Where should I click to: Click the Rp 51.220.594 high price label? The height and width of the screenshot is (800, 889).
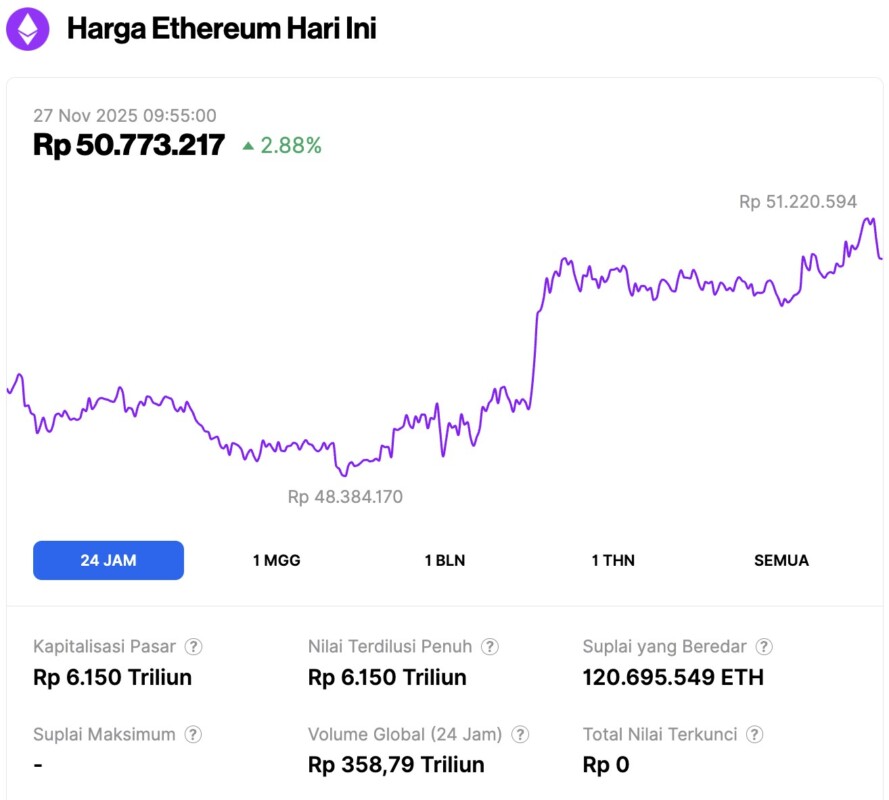pyautogui.click(x=798, y=202)
